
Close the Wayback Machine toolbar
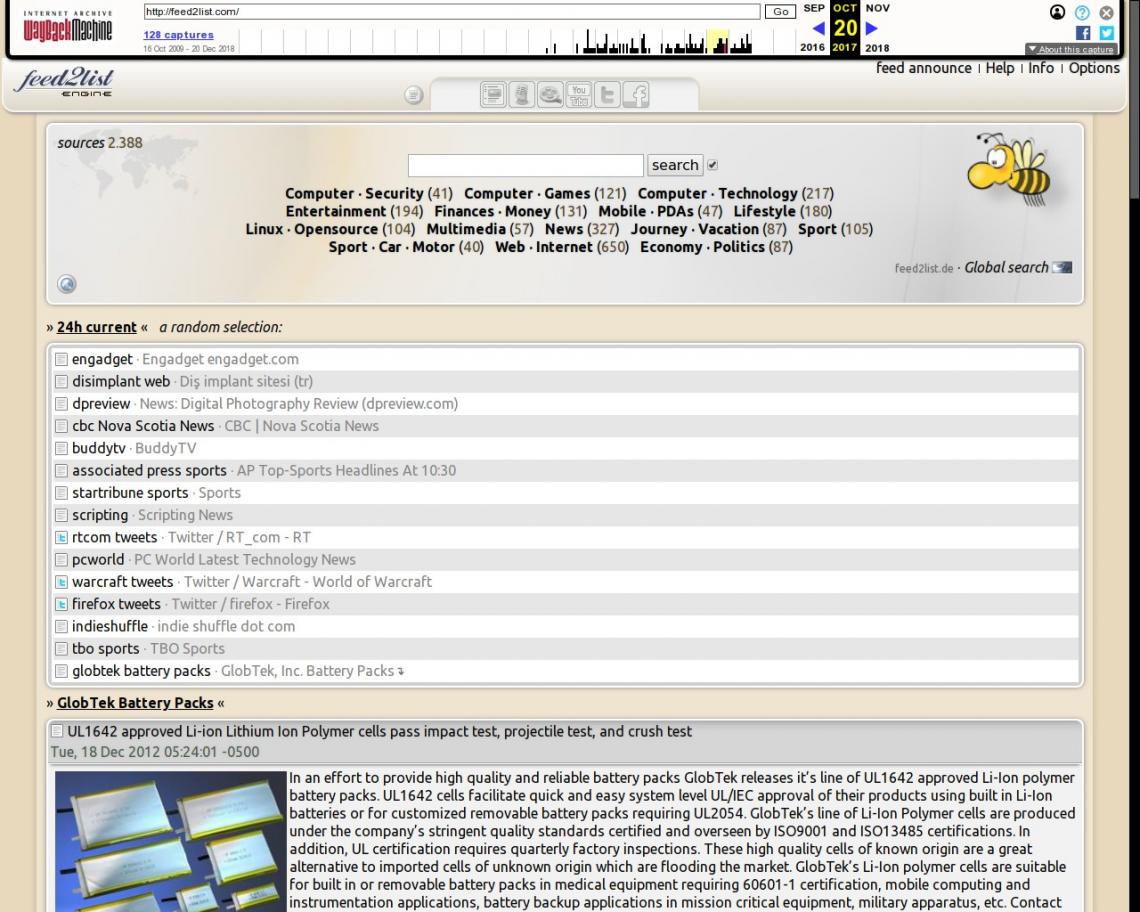pos(1107,12)
